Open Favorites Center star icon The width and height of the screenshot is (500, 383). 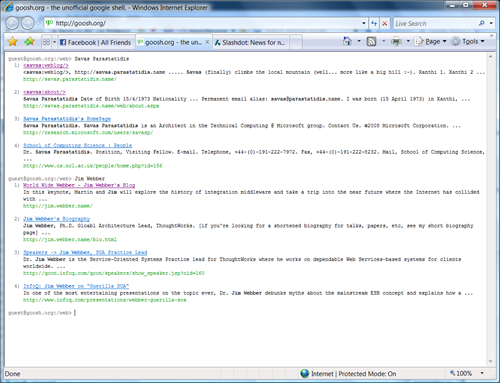[x=13, y=42]
